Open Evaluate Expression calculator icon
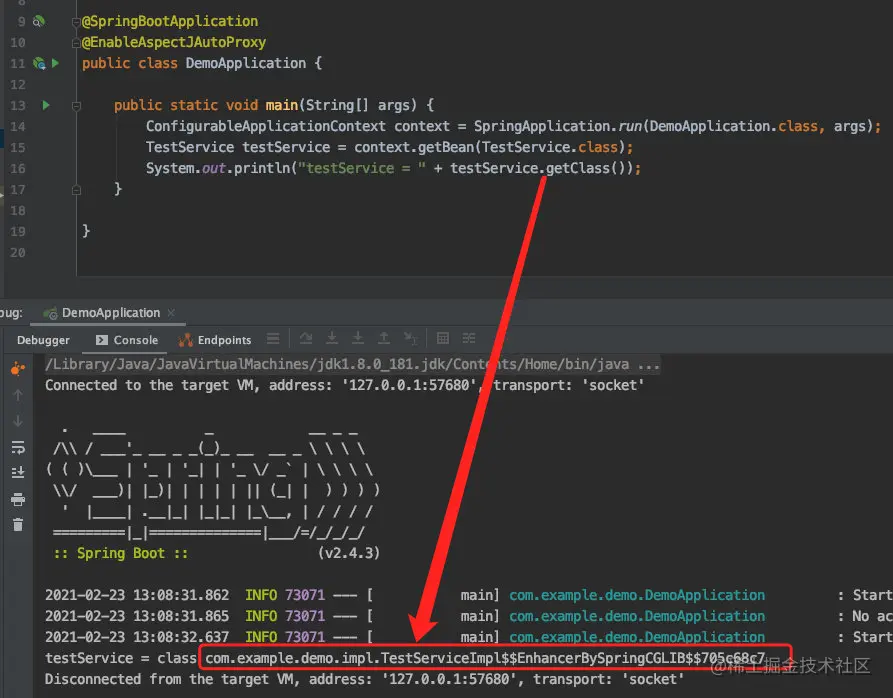 pyautogui.click(x=443, y=339)
